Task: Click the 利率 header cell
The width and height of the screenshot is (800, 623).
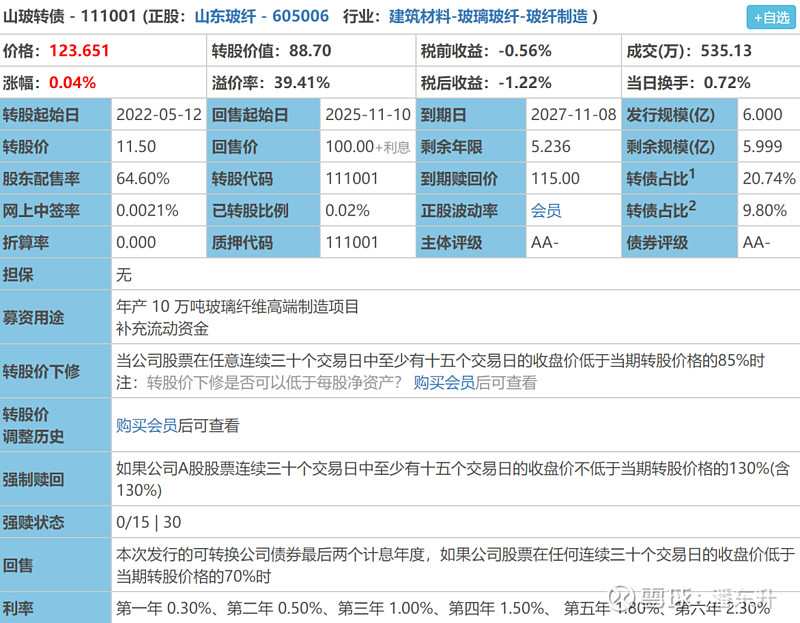Action: (56, 608)
